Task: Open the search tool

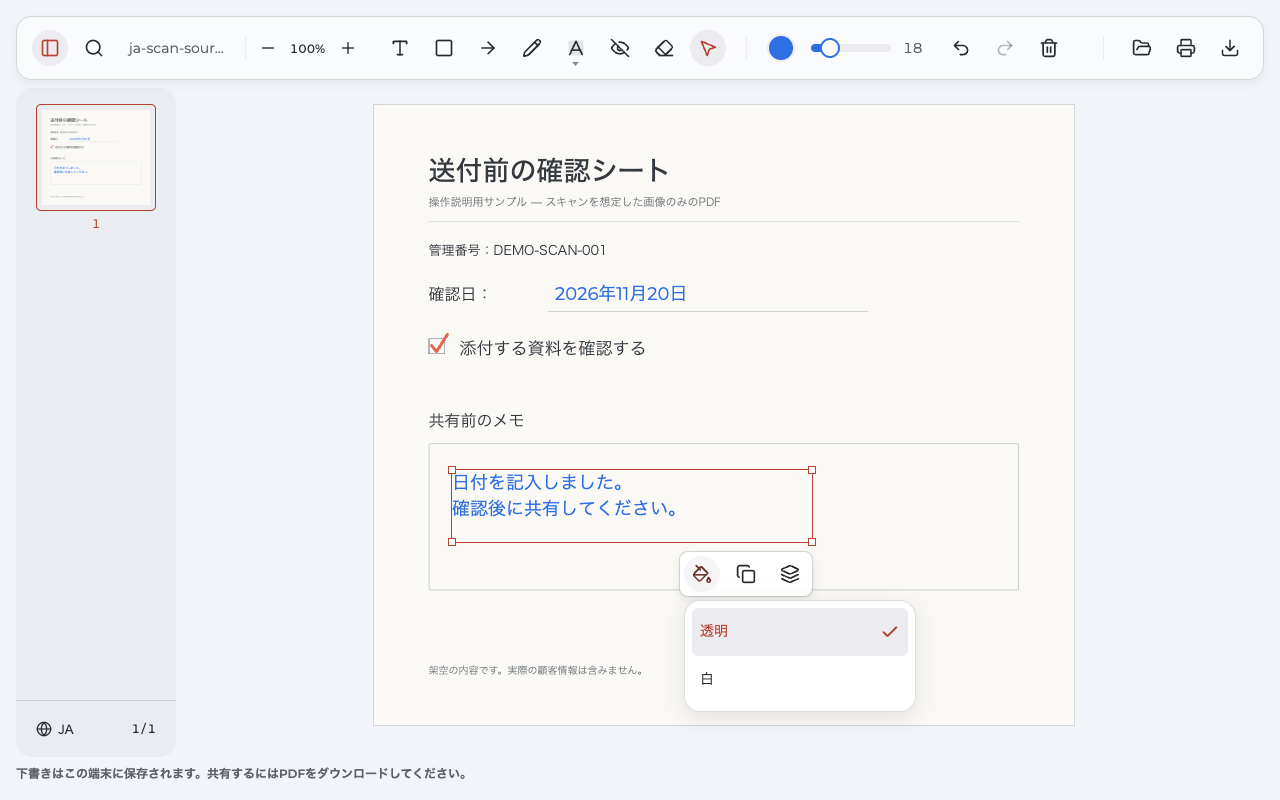Action: point(94,48)
